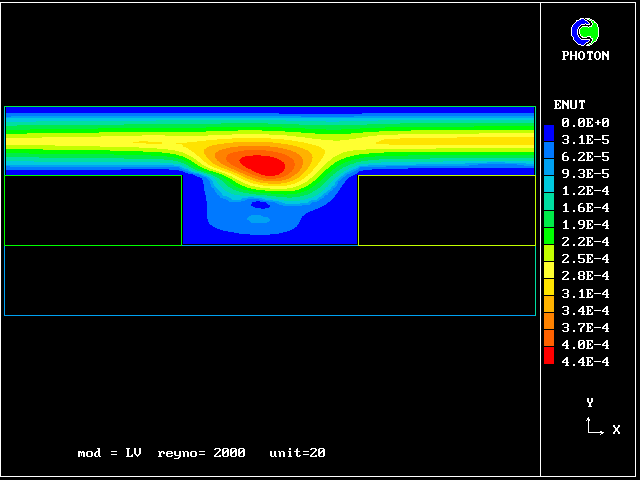640x480 pixels.
Task: Click the Y axis label
Action: [x=590, y=402]
